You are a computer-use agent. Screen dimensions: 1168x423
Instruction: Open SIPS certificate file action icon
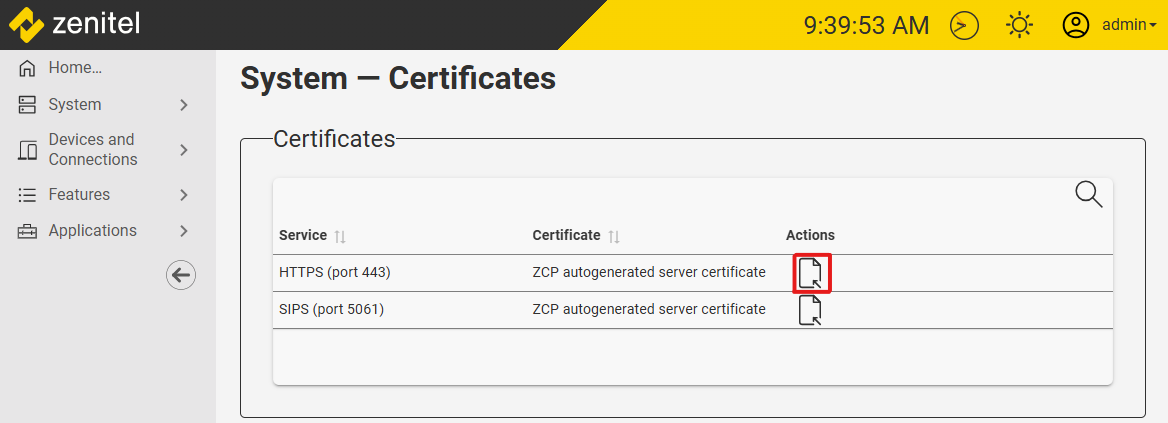[811, 310]
